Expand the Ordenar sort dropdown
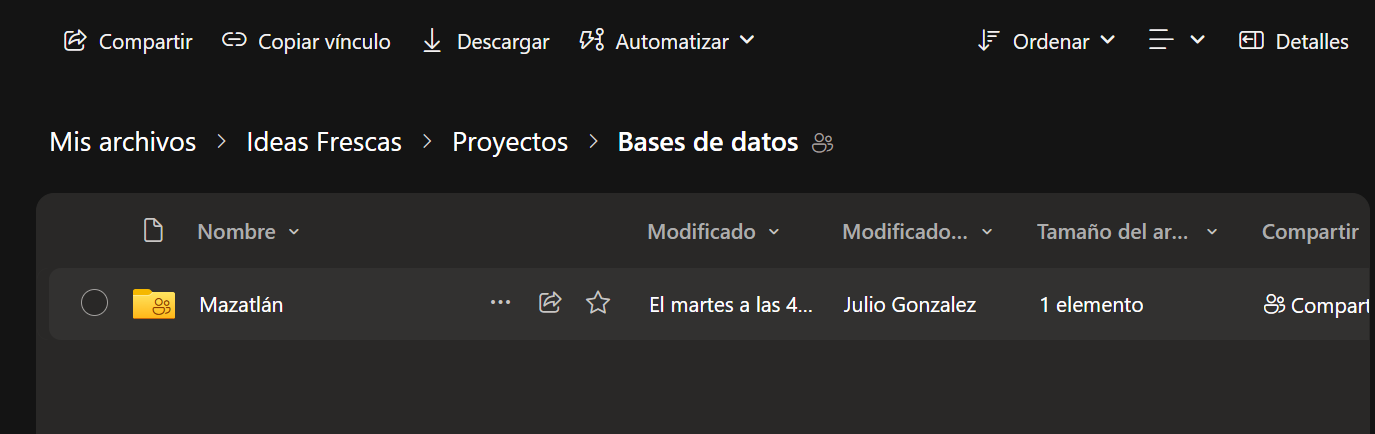 pyautogui.click(x=1045, y=41)
